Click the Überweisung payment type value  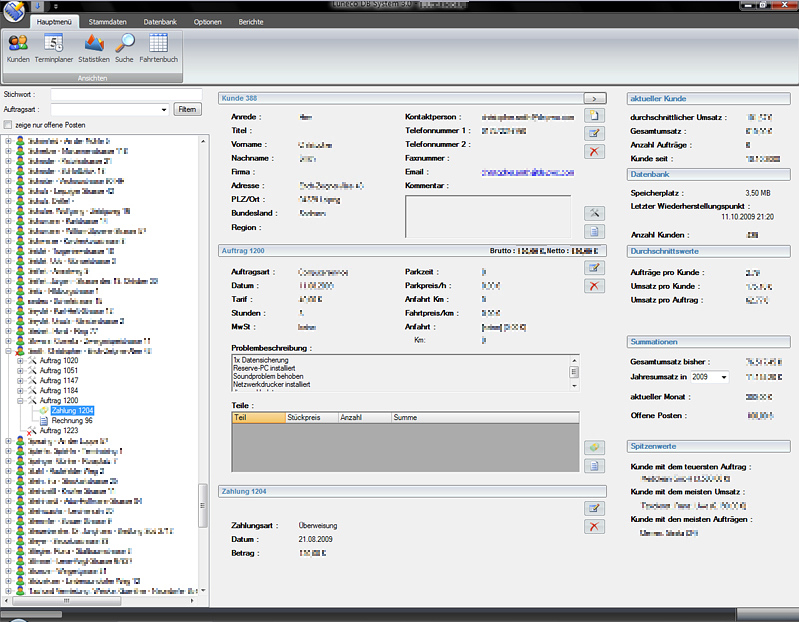tap(317, 526)
